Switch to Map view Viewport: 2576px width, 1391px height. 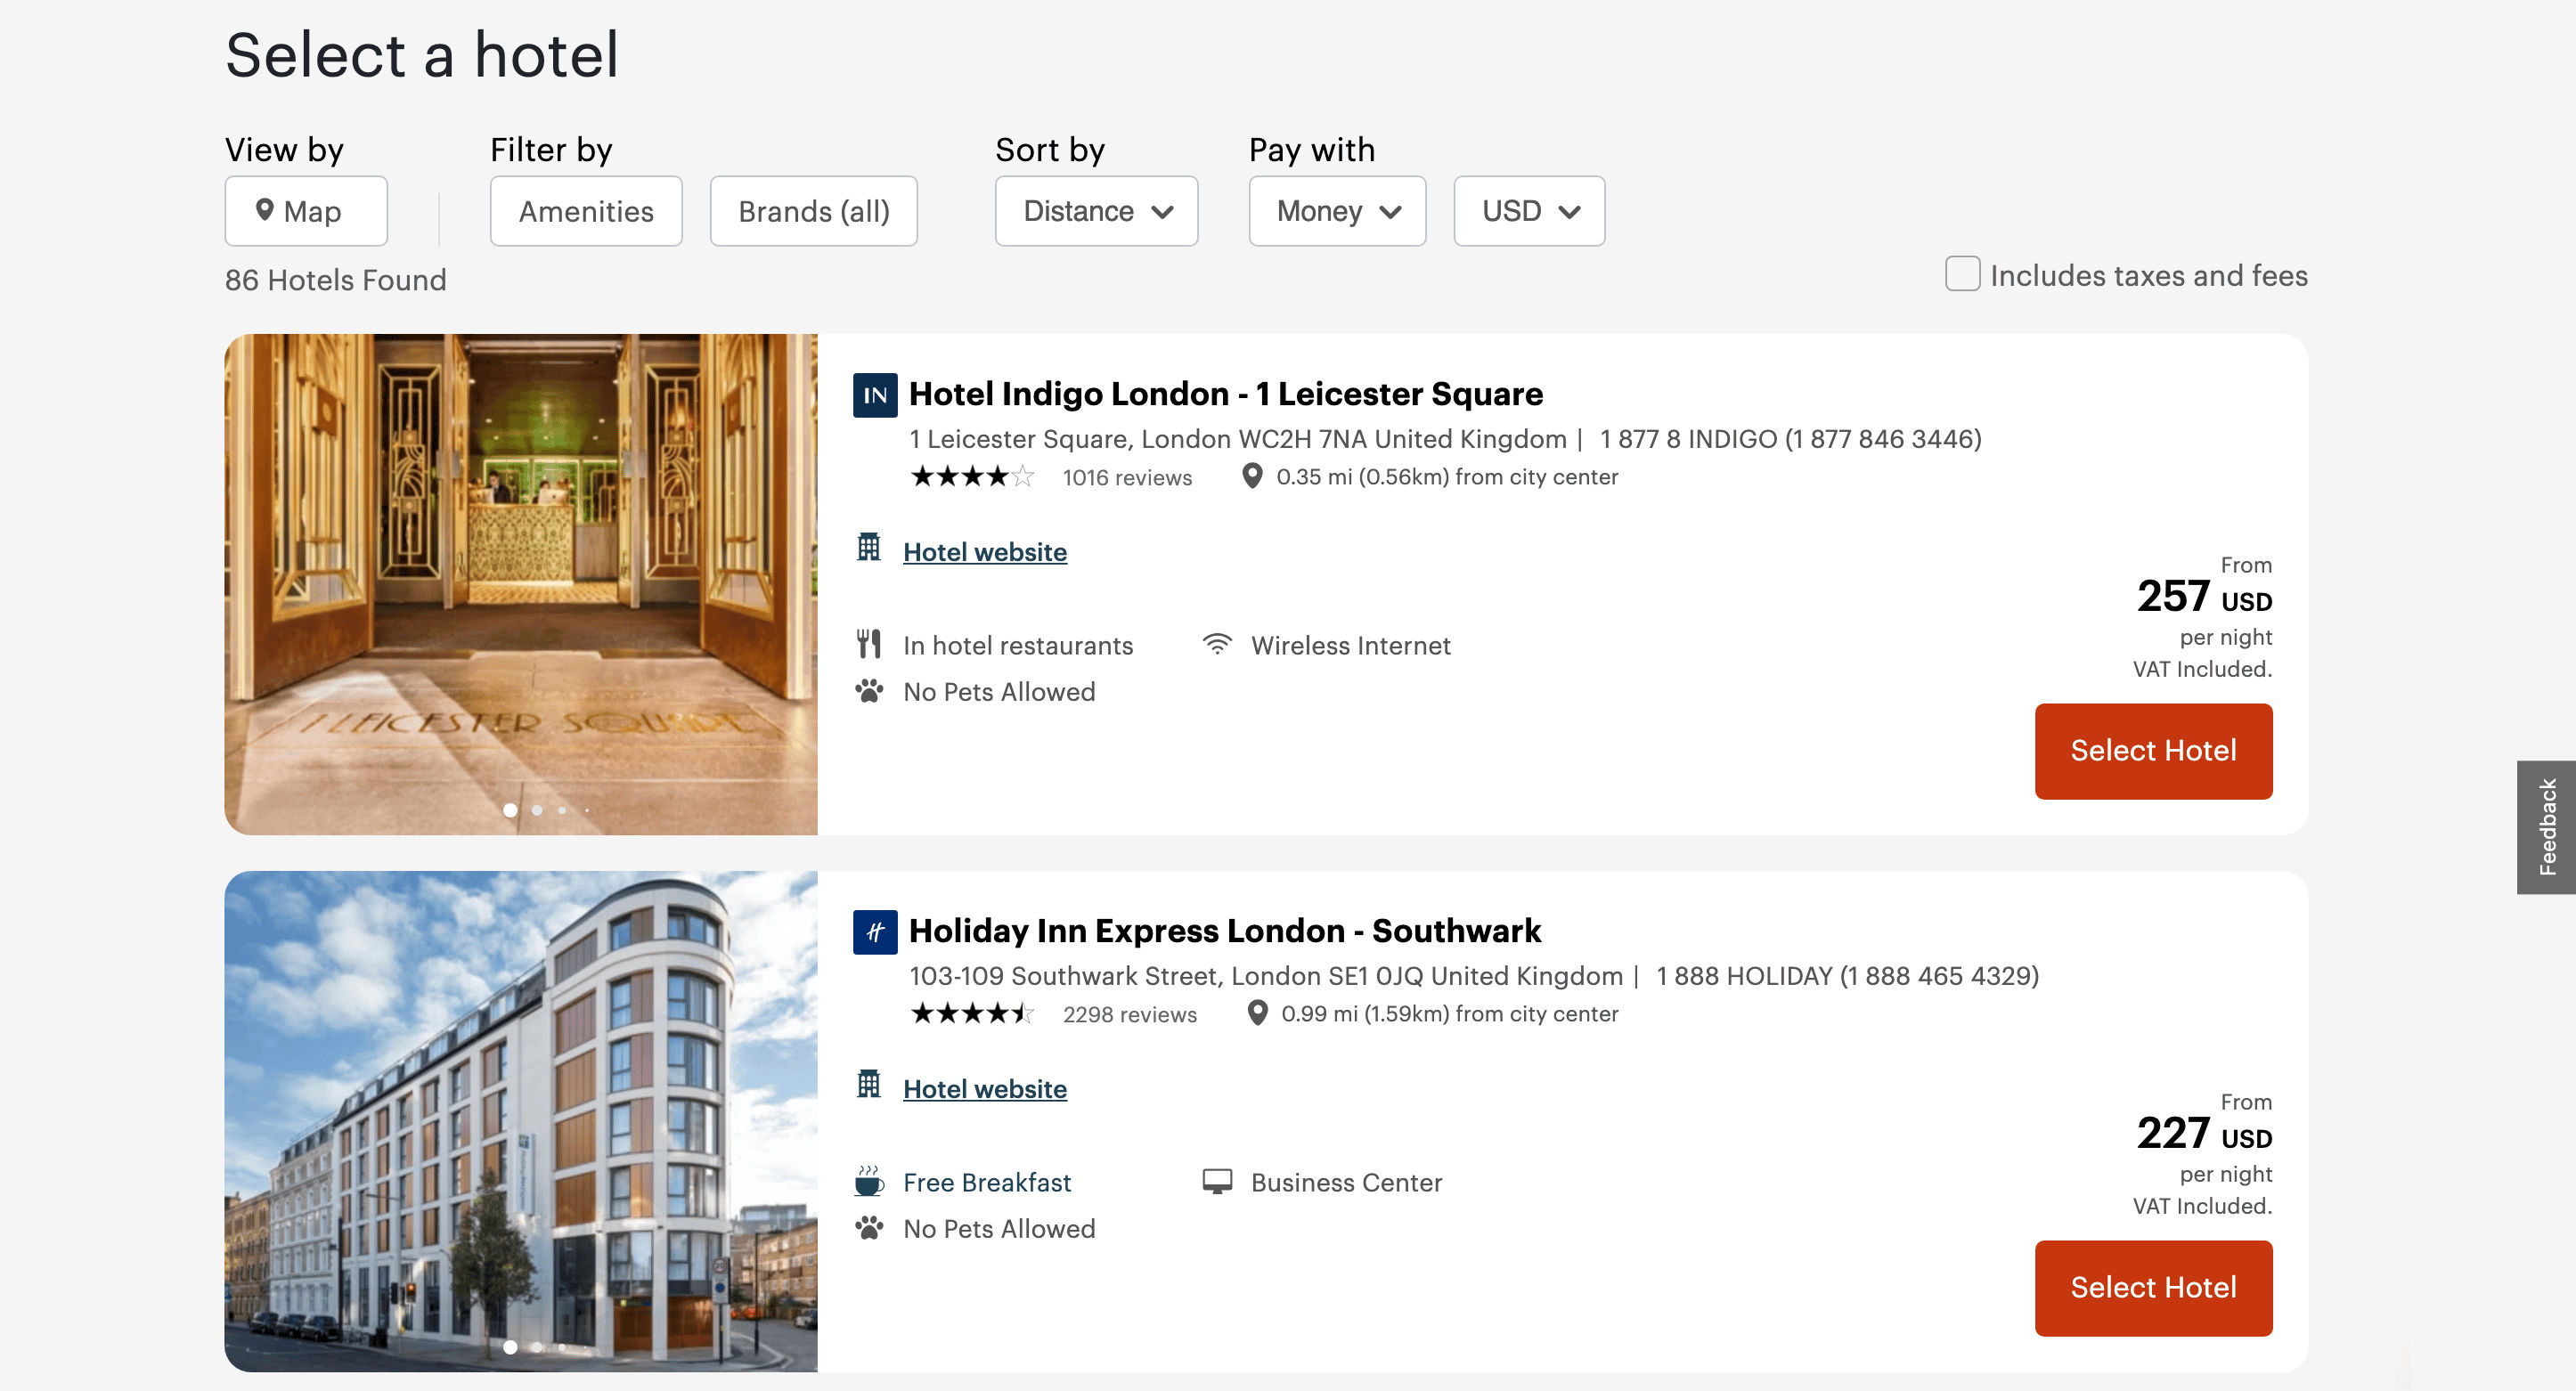[x=305, y=211]
